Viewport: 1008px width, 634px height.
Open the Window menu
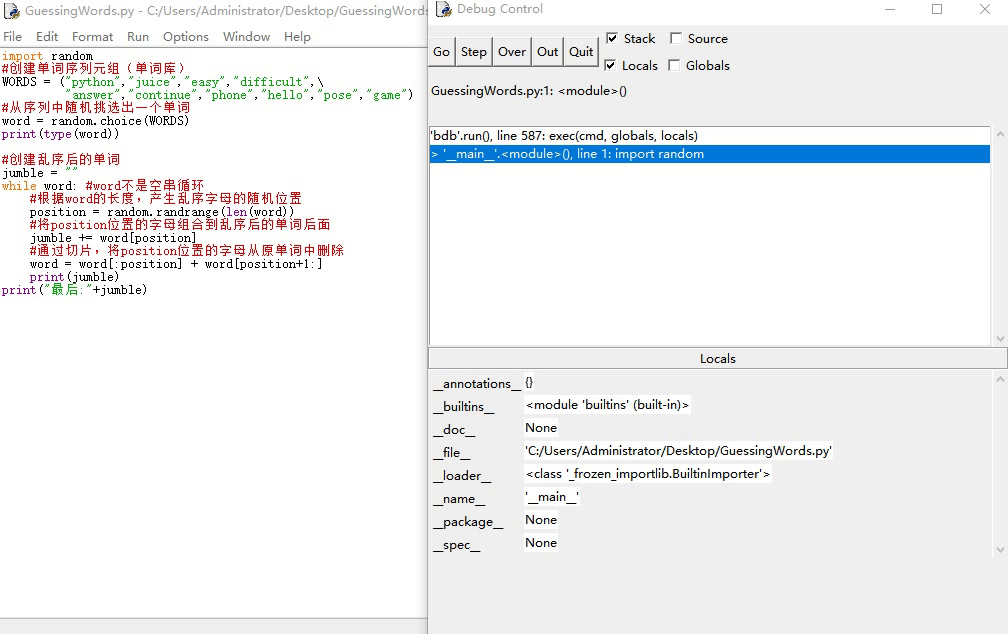point(246,36)
